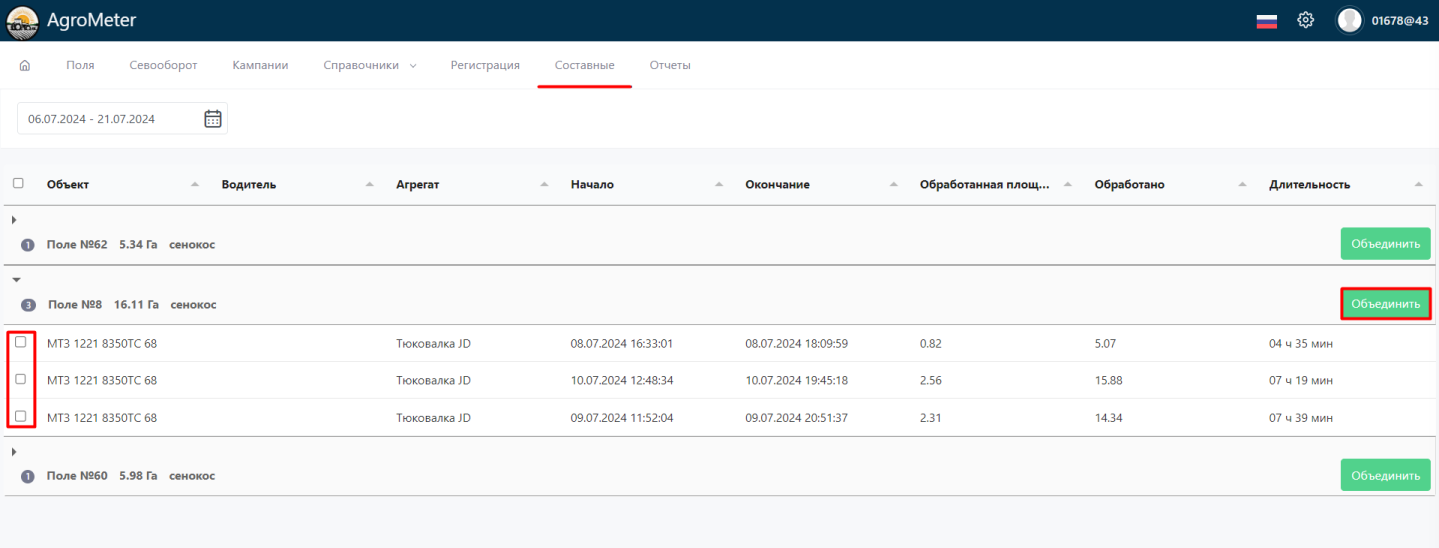Image resolution: width=1439 pixels, height=548 pixels.
Task: Expand the Поле №62 group
Action: pyautogui.click(x=14, y=220)
